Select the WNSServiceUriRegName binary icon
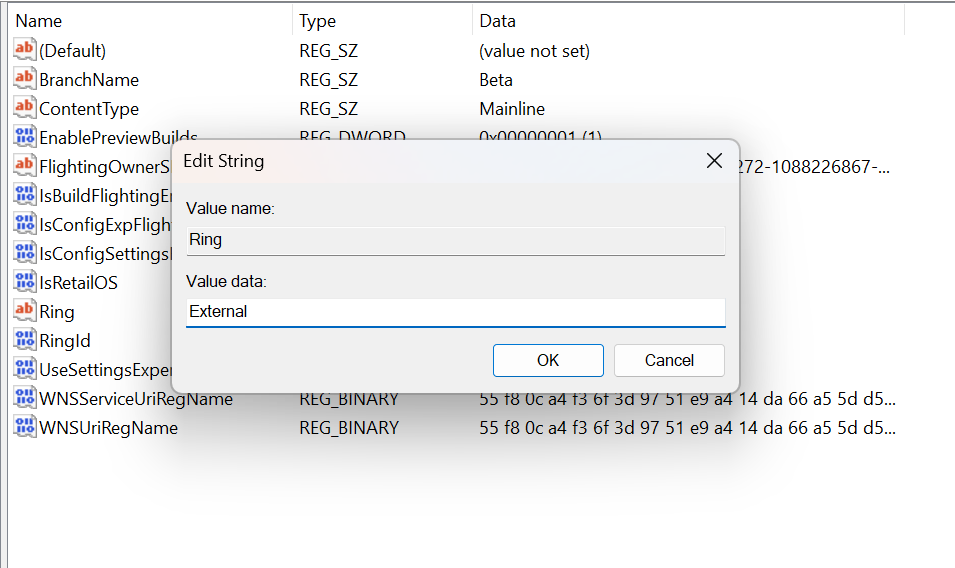The image size is (955, 568). click(x=25, y=399)
